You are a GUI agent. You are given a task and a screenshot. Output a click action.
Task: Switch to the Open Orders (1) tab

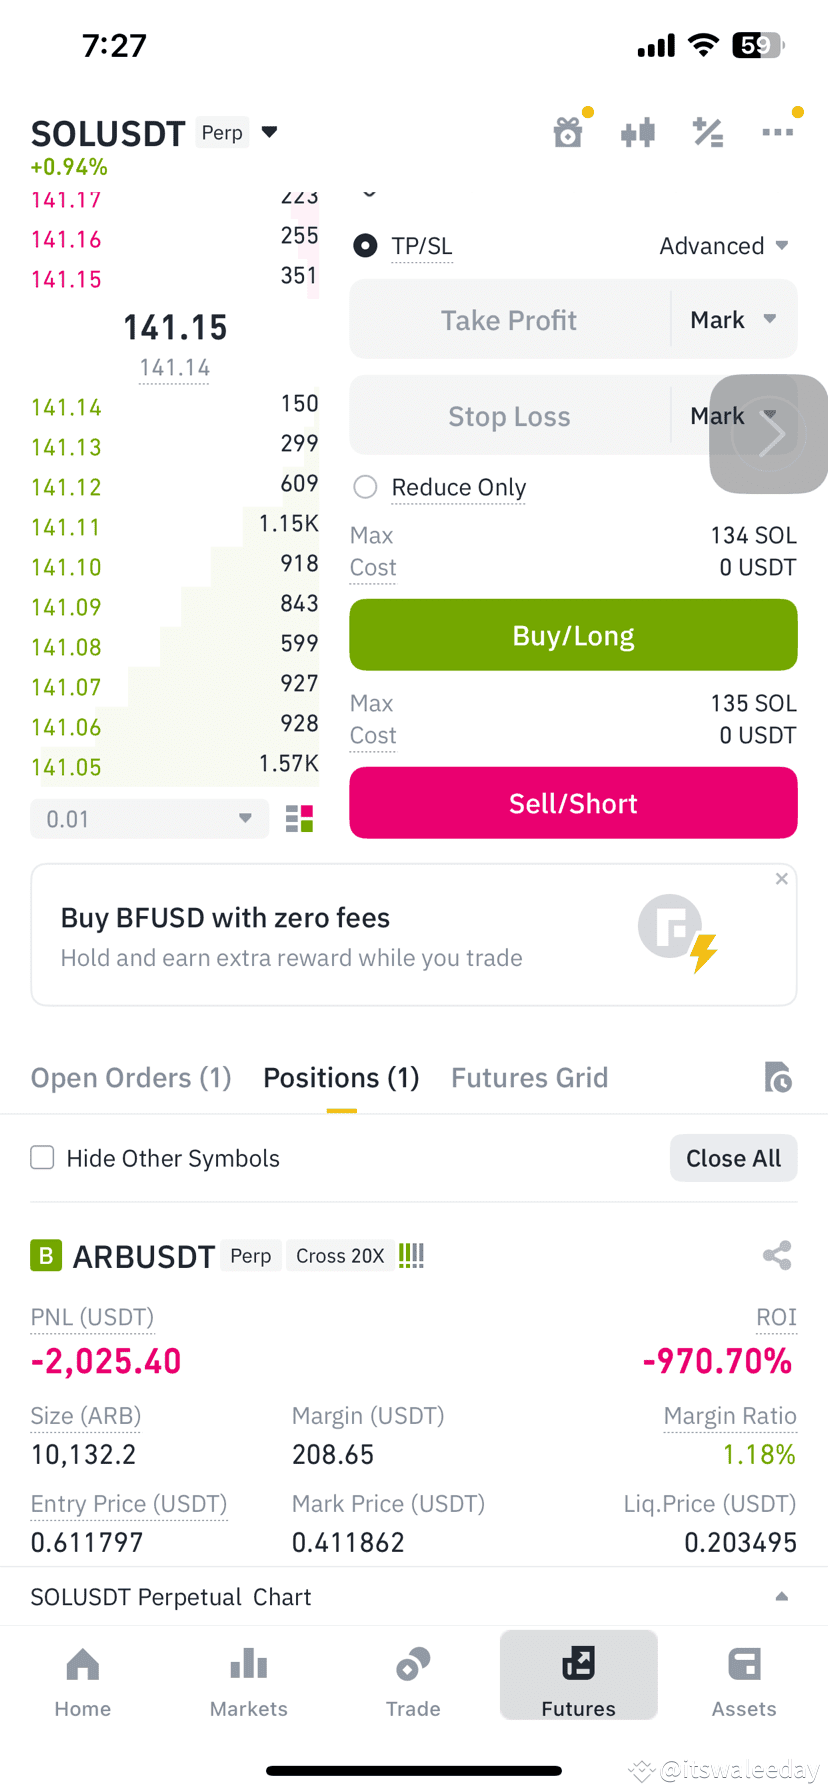(131, 1077)
